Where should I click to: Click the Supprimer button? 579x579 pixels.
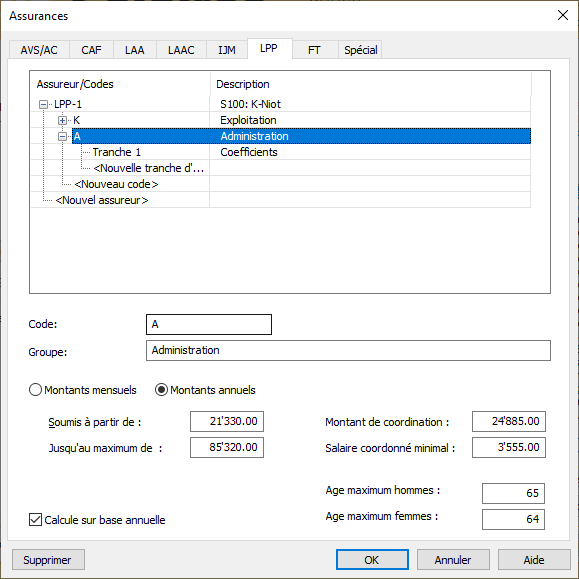48,560
